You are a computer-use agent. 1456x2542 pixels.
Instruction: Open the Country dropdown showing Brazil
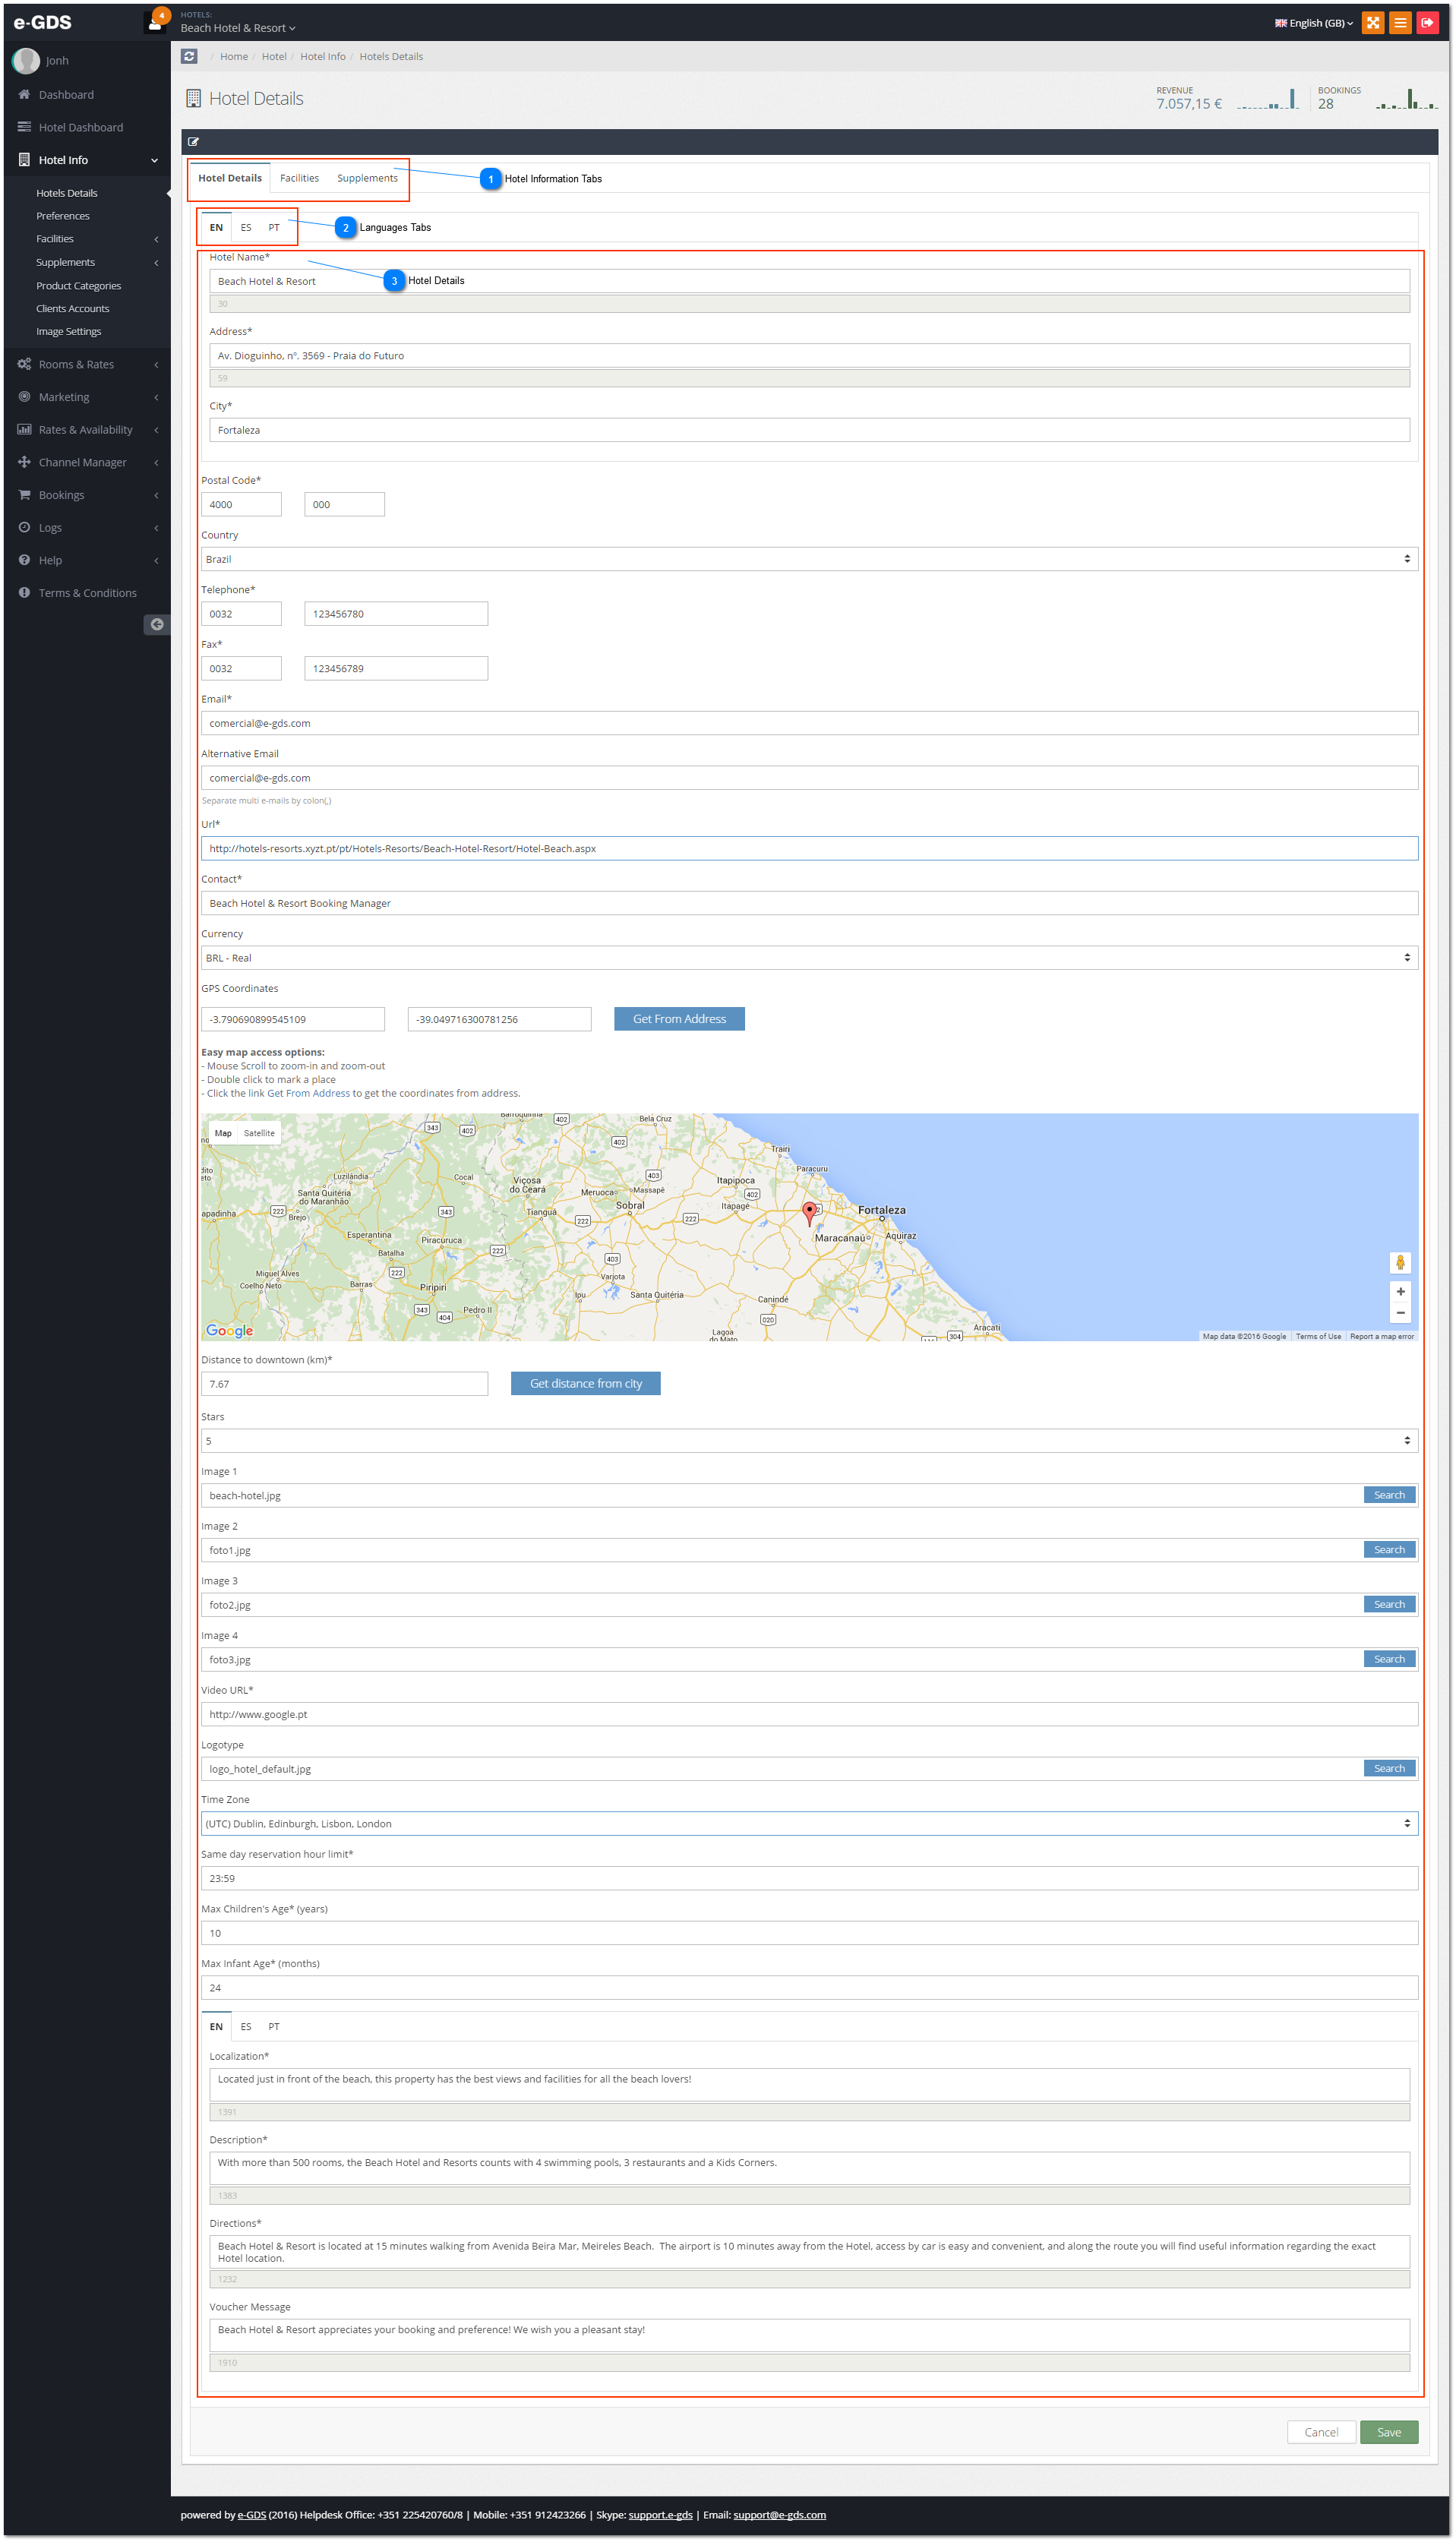point(809,559)
